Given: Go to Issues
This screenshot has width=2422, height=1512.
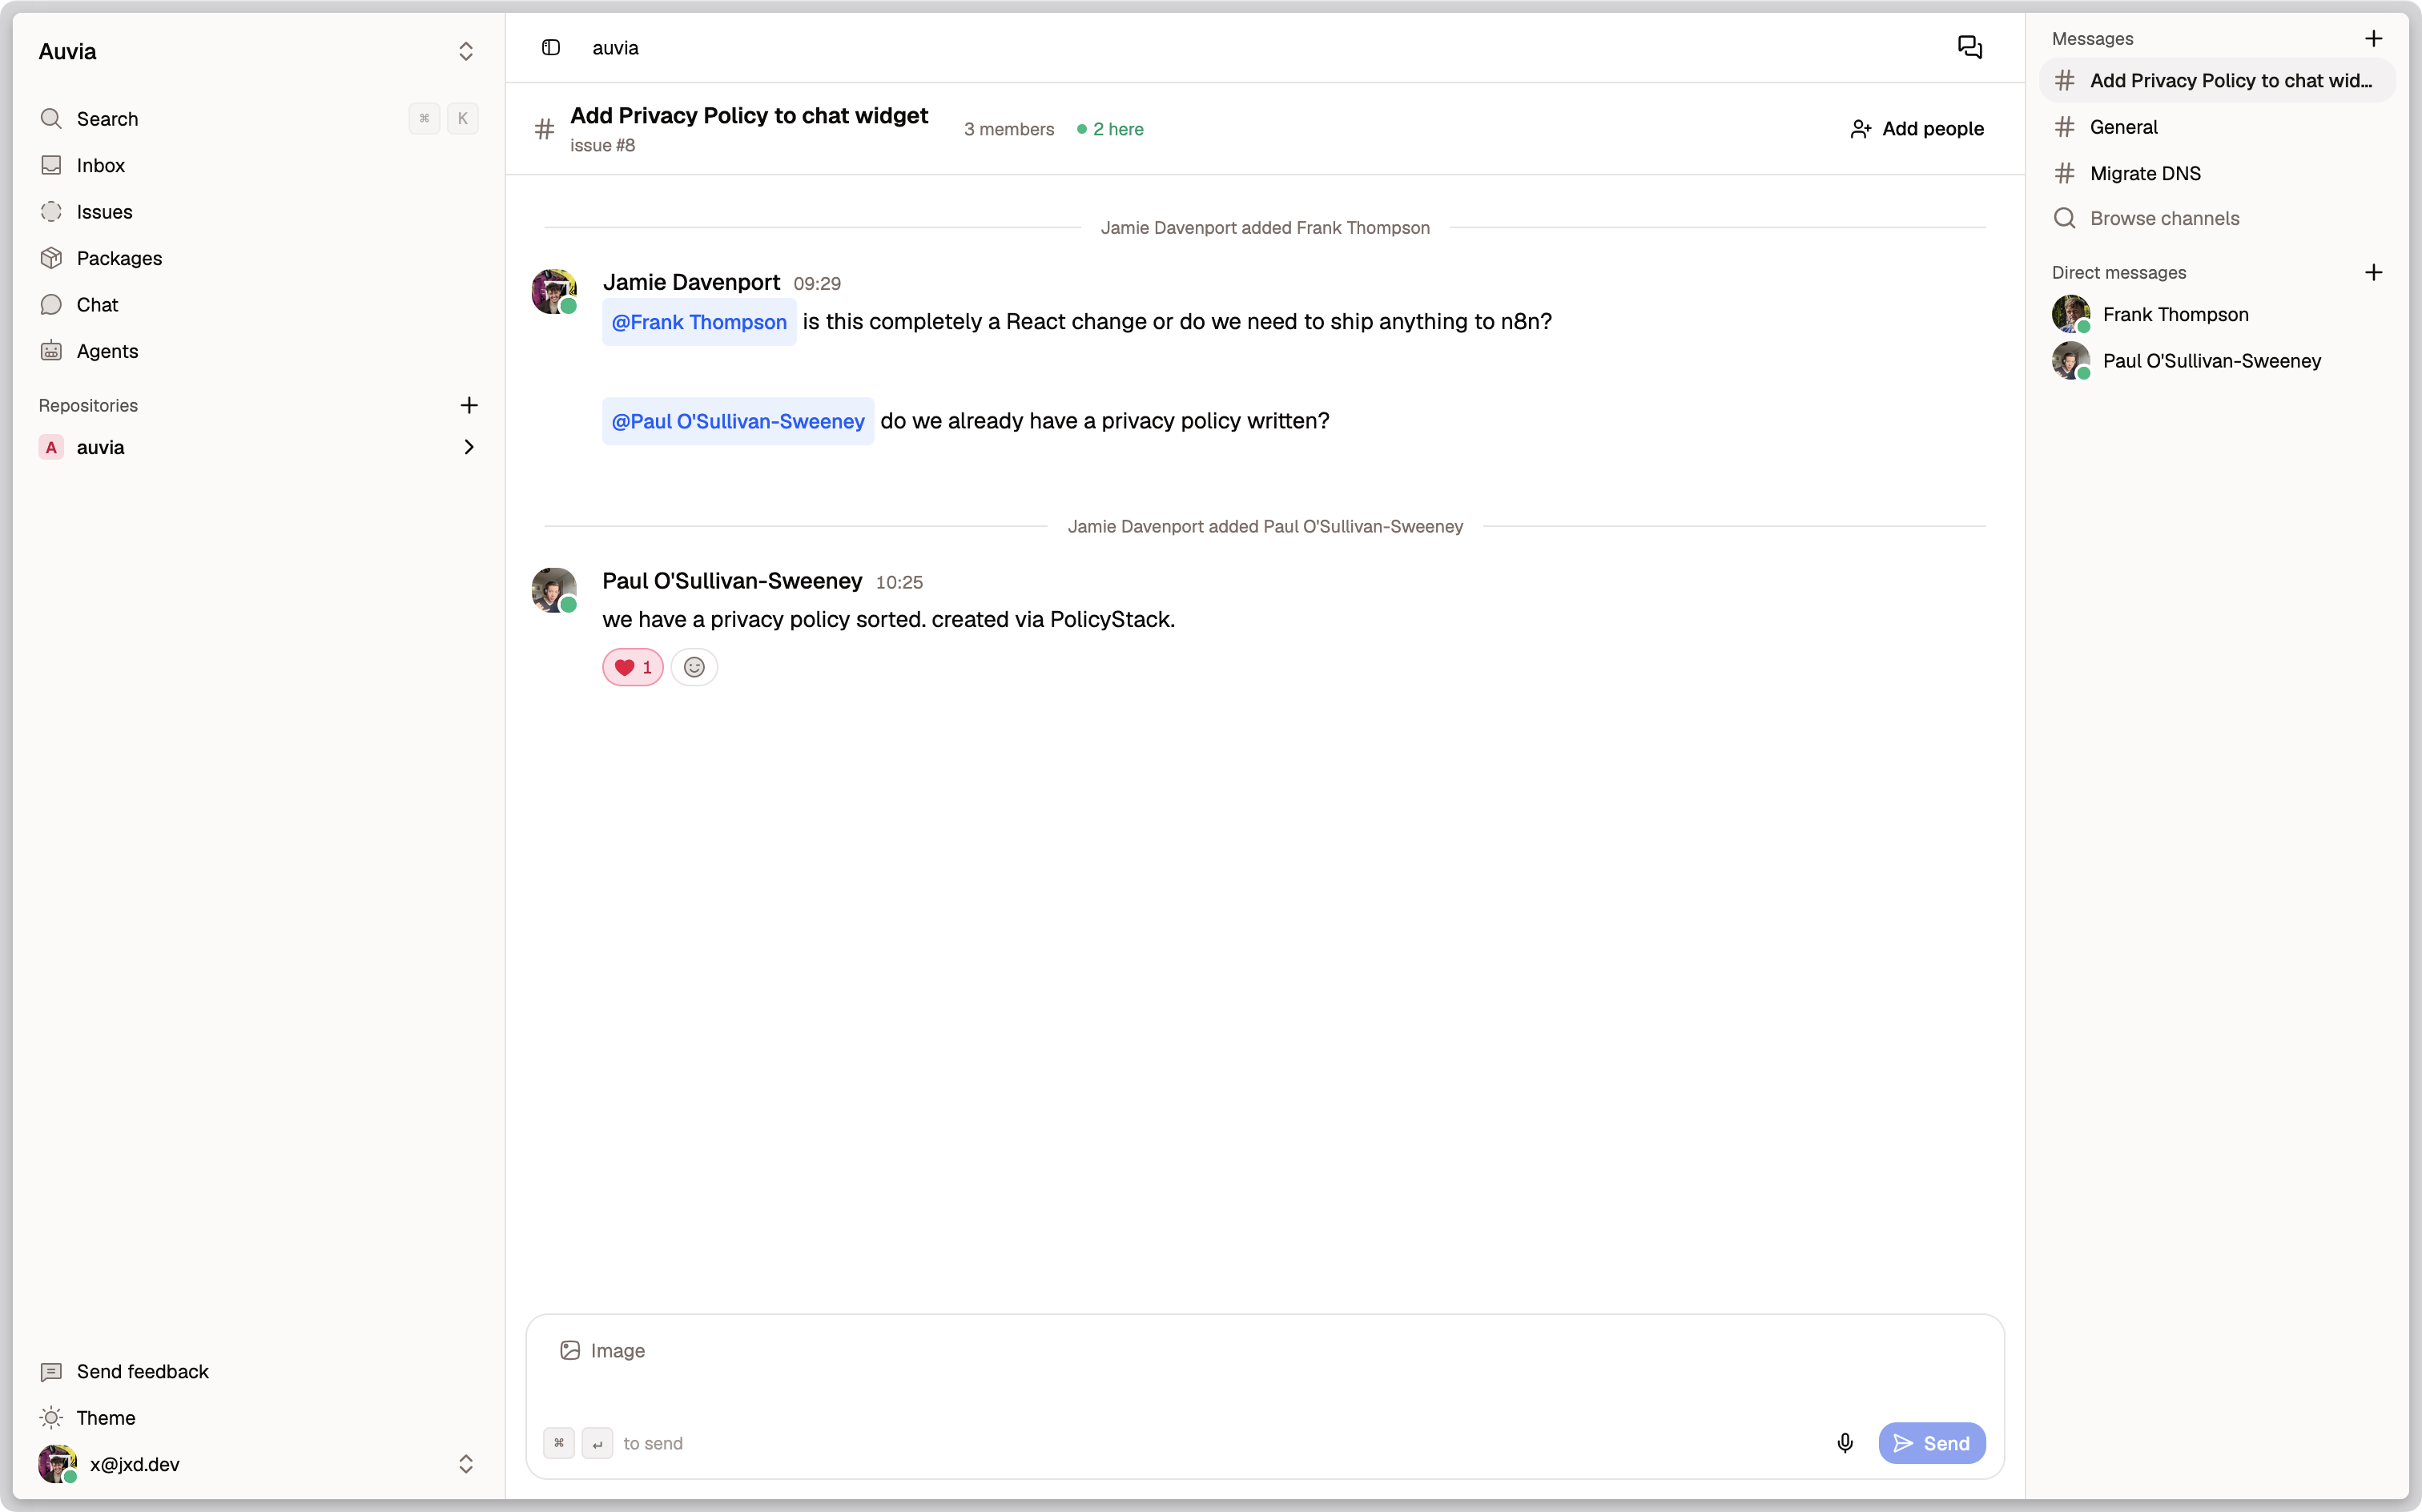Looking at the screenshot, I should click(x=258, y=212).
